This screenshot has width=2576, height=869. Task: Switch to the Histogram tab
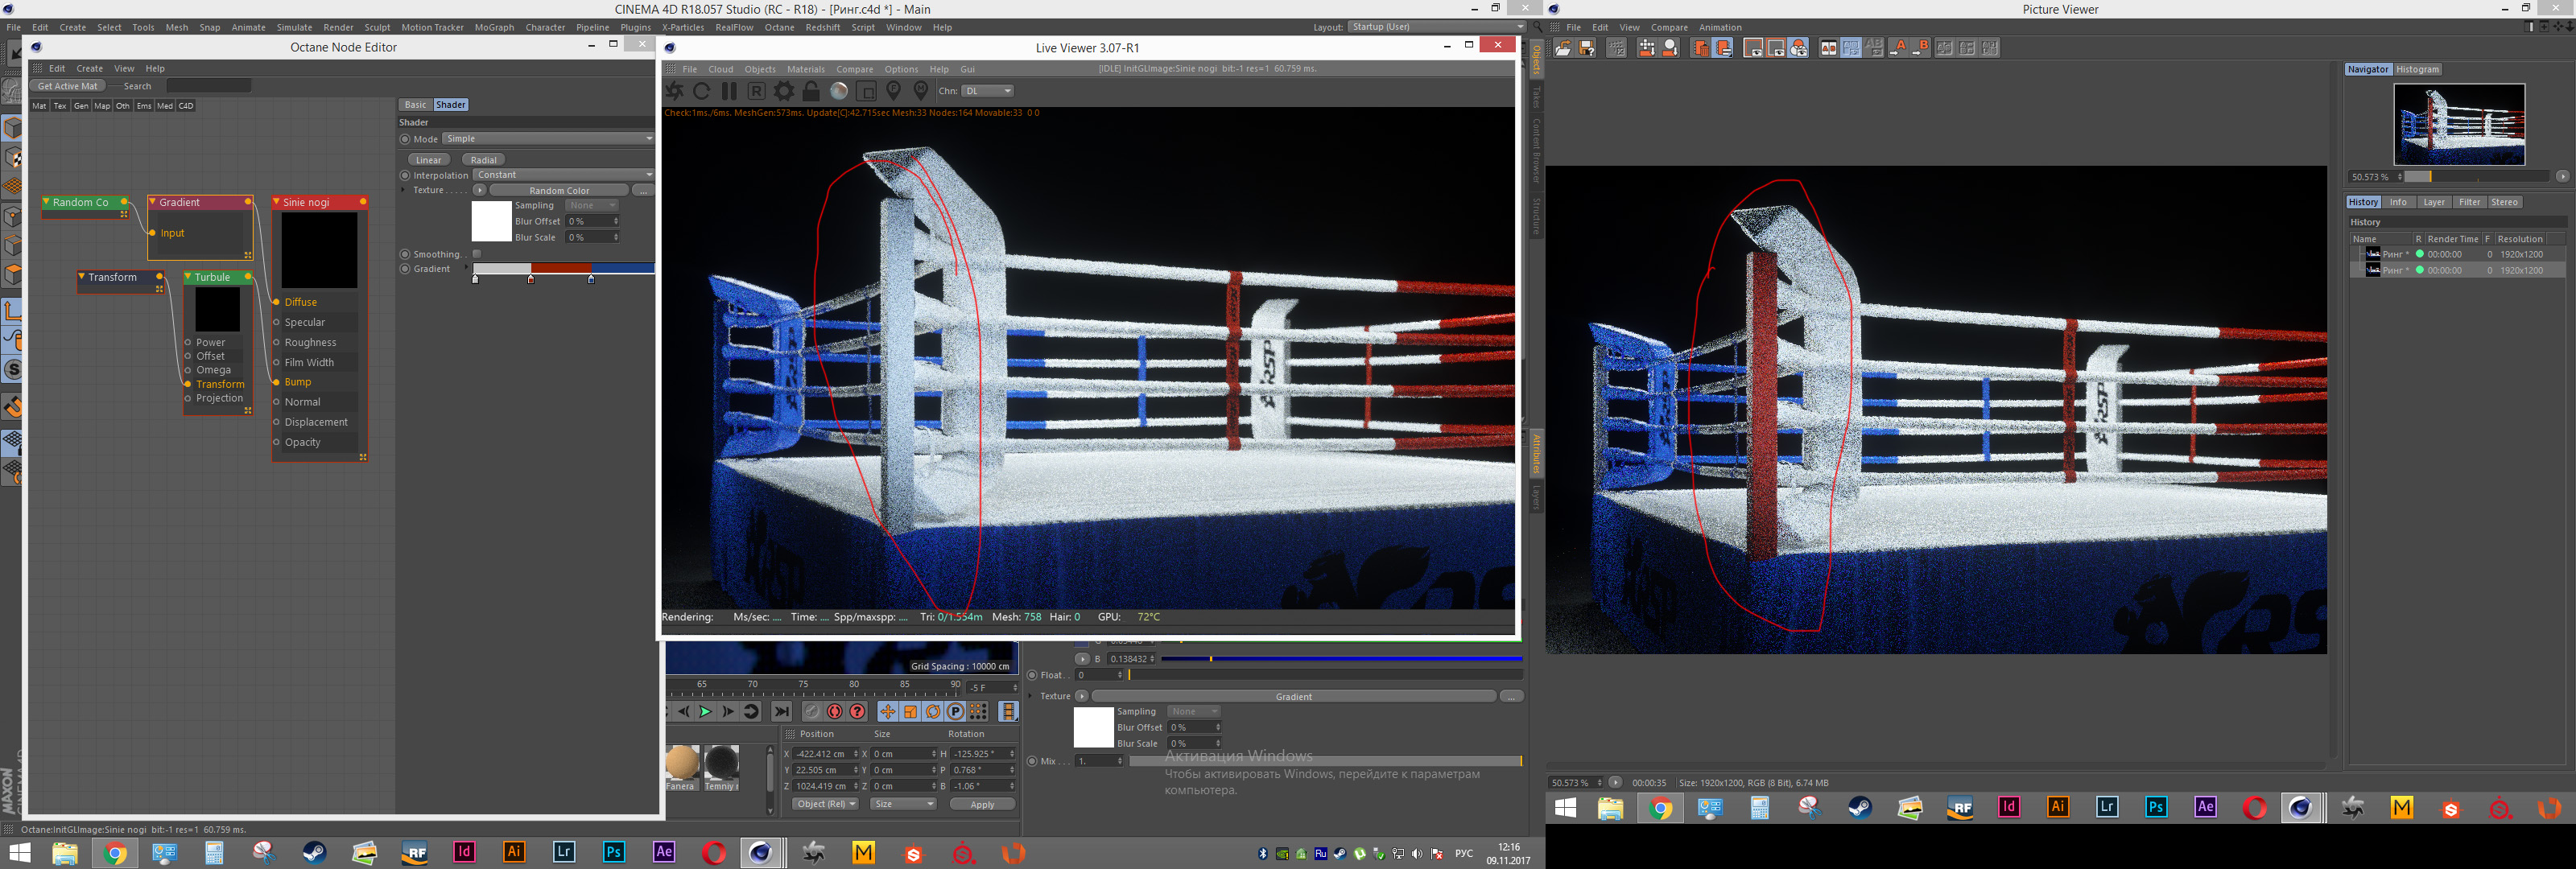click(2417, 69)
